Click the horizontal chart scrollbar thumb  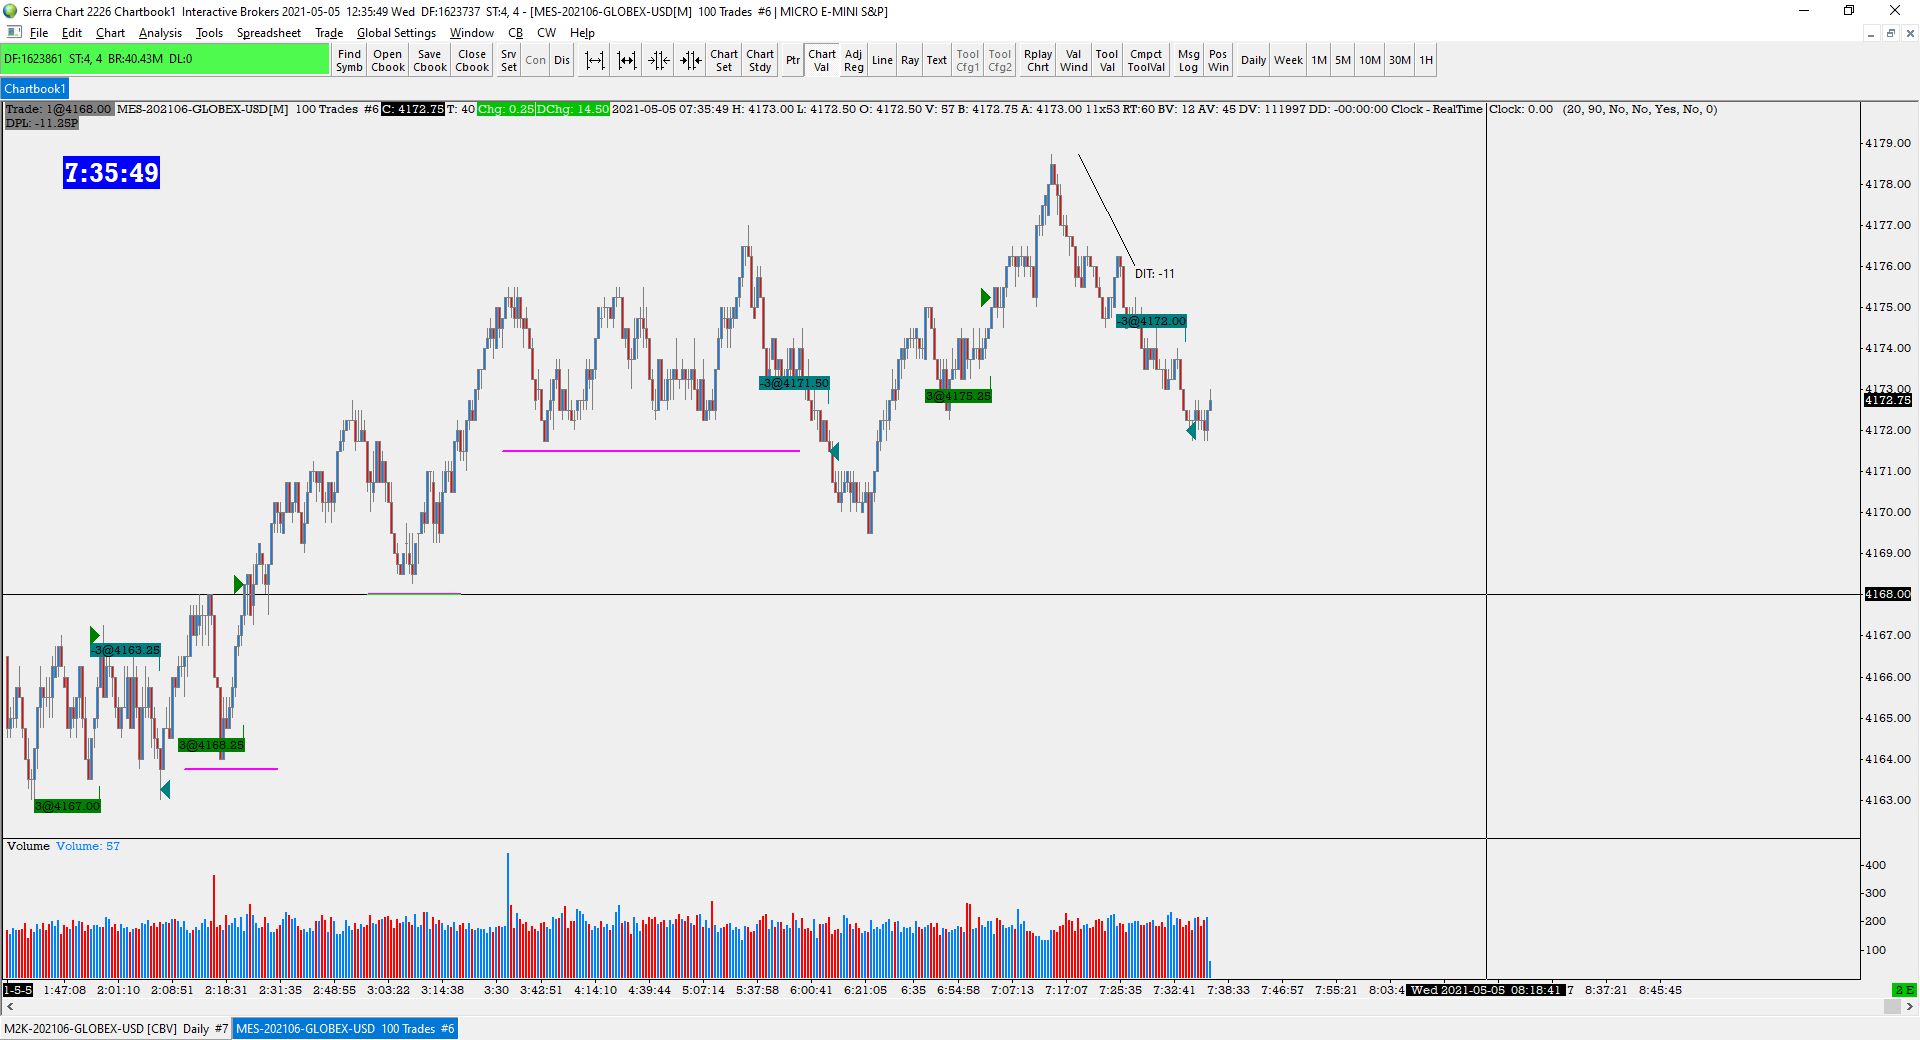point(1892,1007)
